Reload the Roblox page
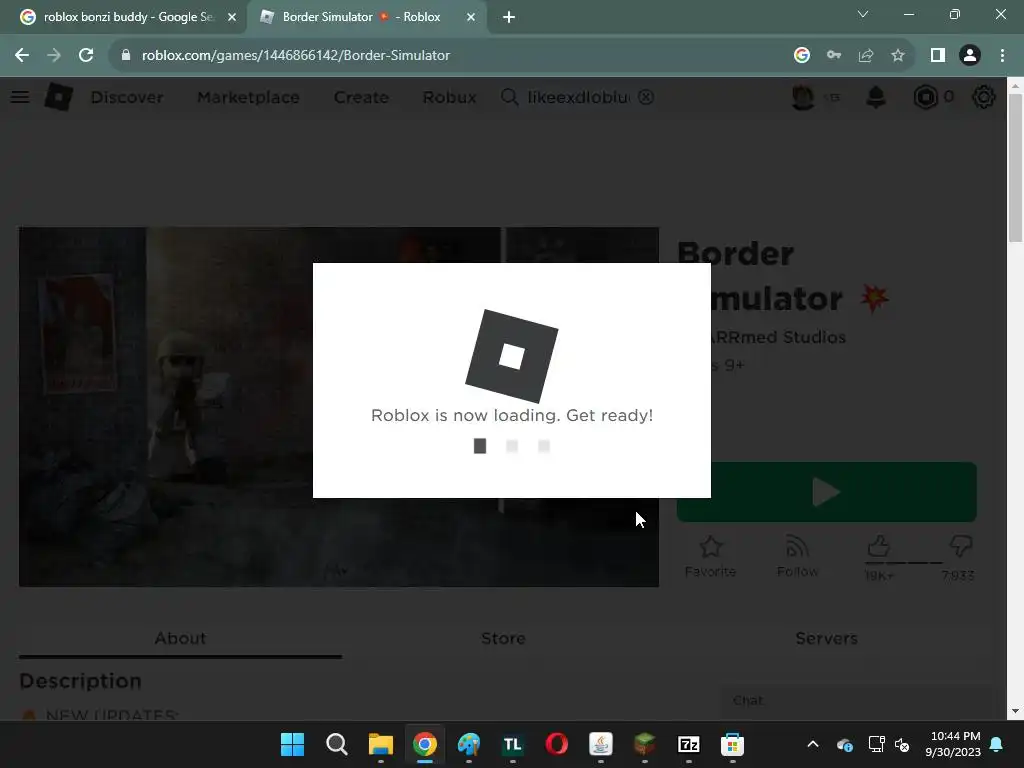The width and height of the screenshot is (1024, 768). tap(86, 56)
